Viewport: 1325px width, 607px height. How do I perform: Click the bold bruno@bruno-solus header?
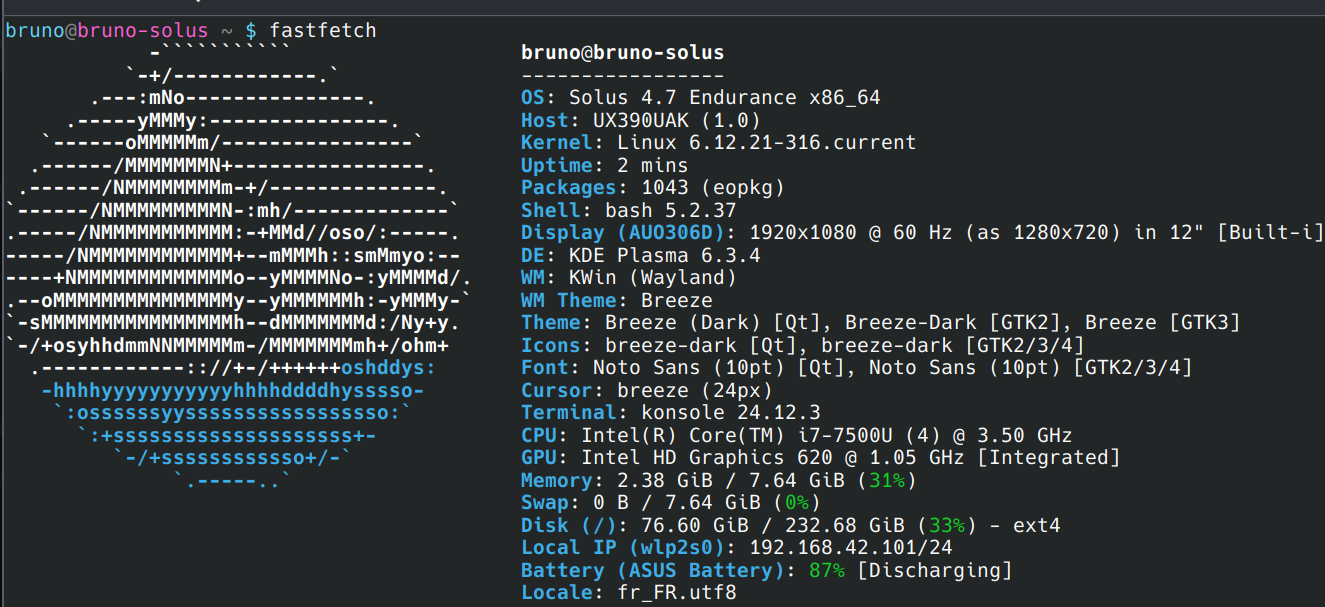coord(622,53)
